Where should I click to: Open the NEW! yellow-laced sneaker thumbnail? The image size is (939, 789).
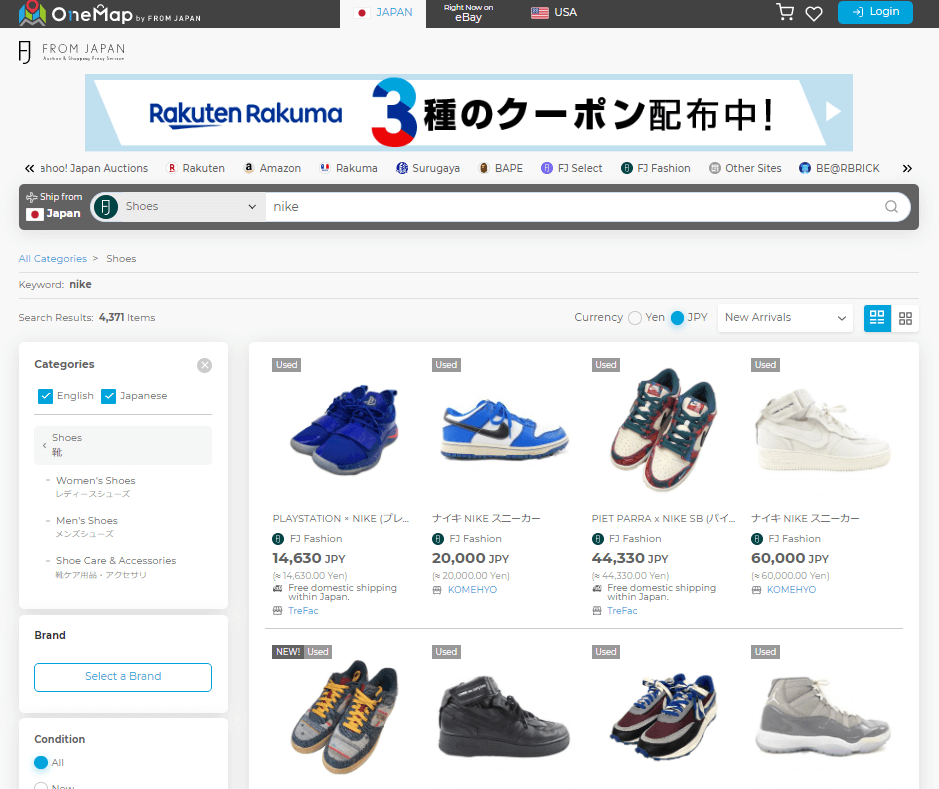click(344, 716)
